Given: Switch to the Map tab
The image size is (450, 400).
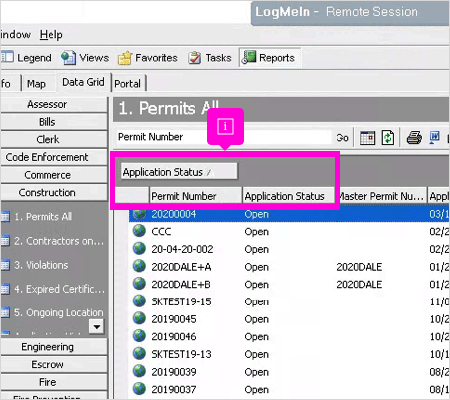Looking at the screenshot, I should (x=36, y=83).
